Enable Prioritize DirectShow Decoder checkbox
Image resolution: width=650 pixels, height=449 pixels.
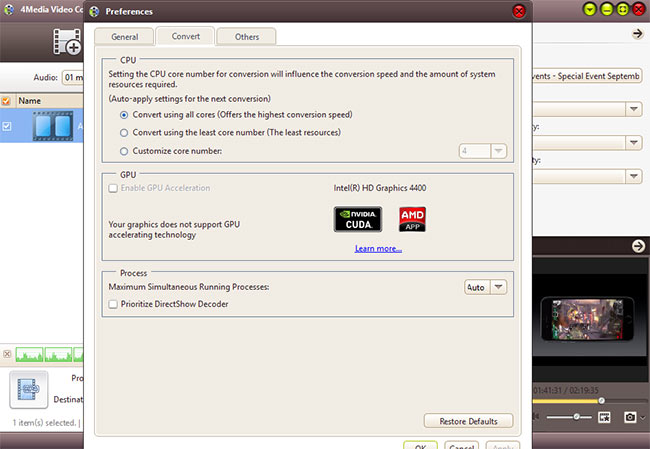[x=114, y=304]
